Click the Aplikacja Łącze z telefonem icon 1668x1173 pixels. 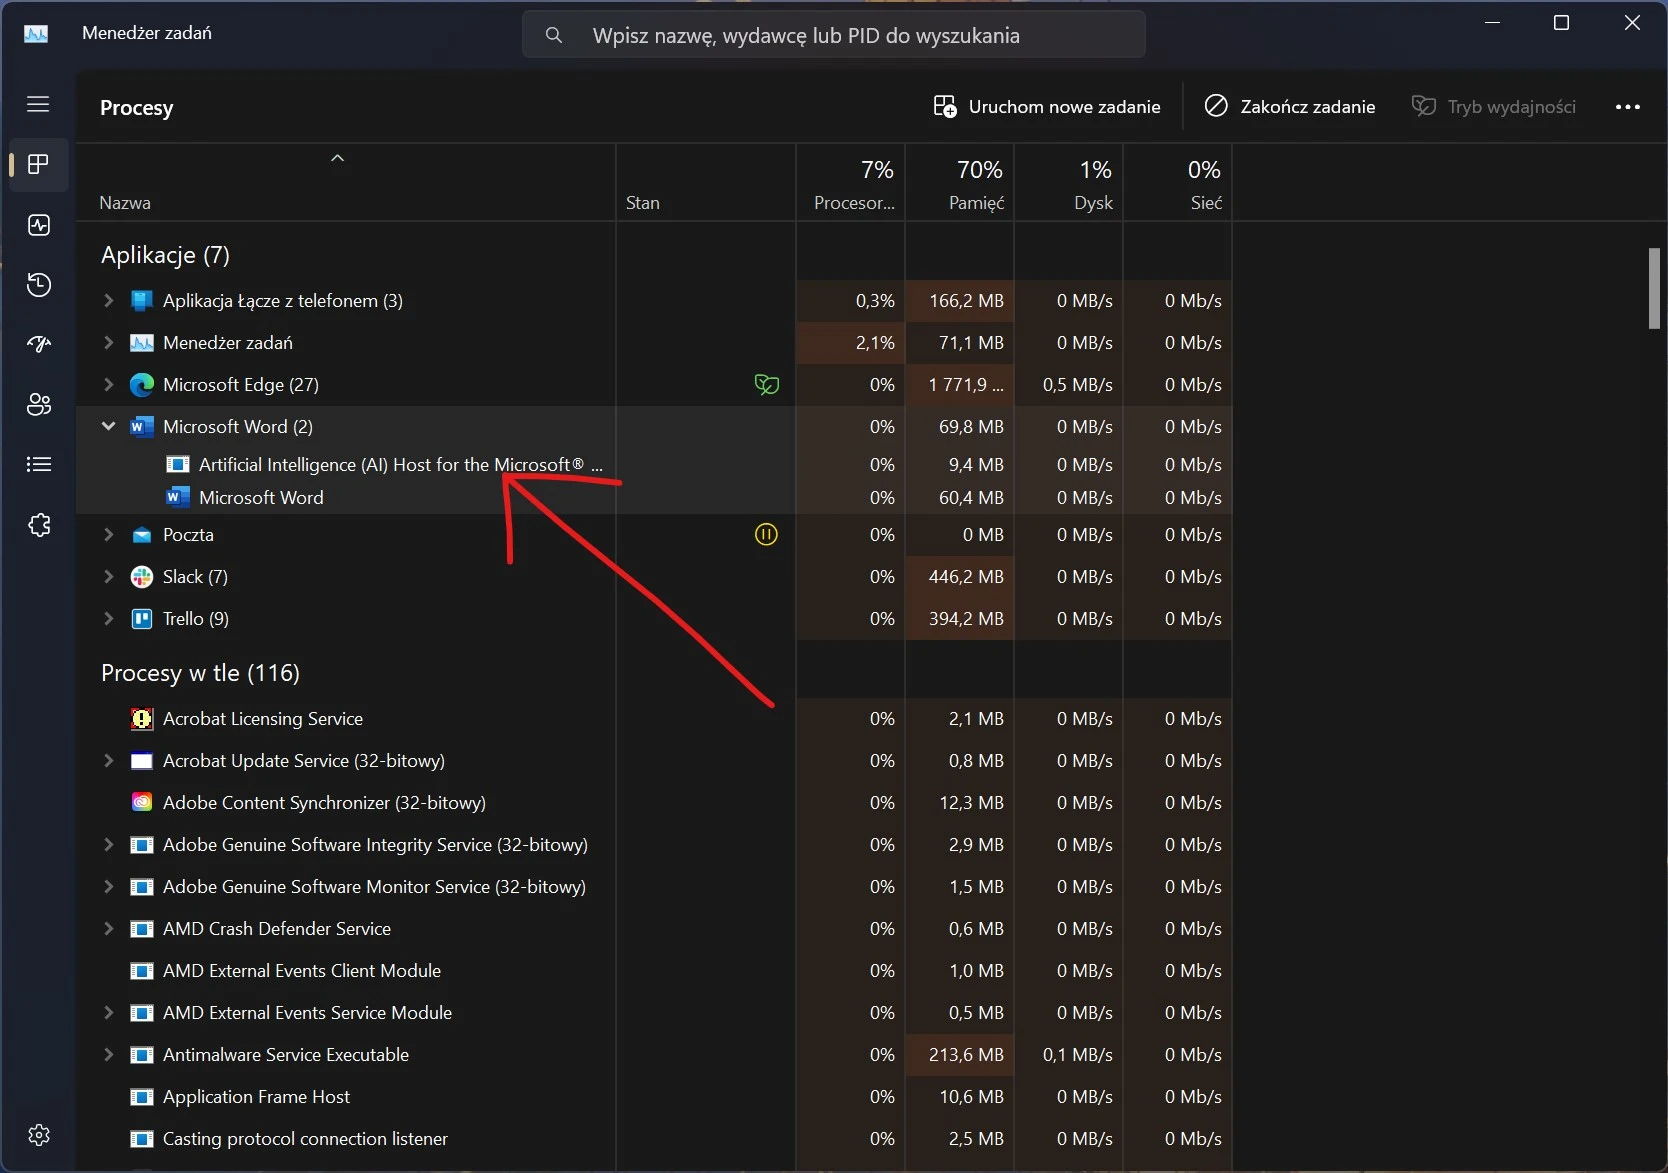point(142,301)
